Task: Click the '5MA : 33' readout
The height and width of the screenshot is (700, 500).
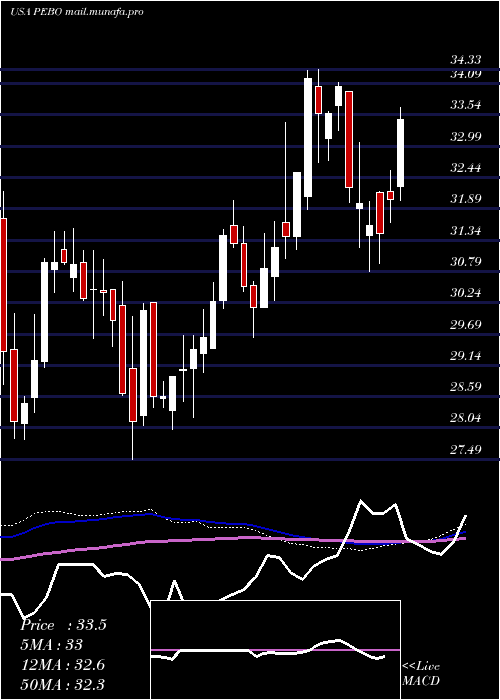Action: pos(52,645)
